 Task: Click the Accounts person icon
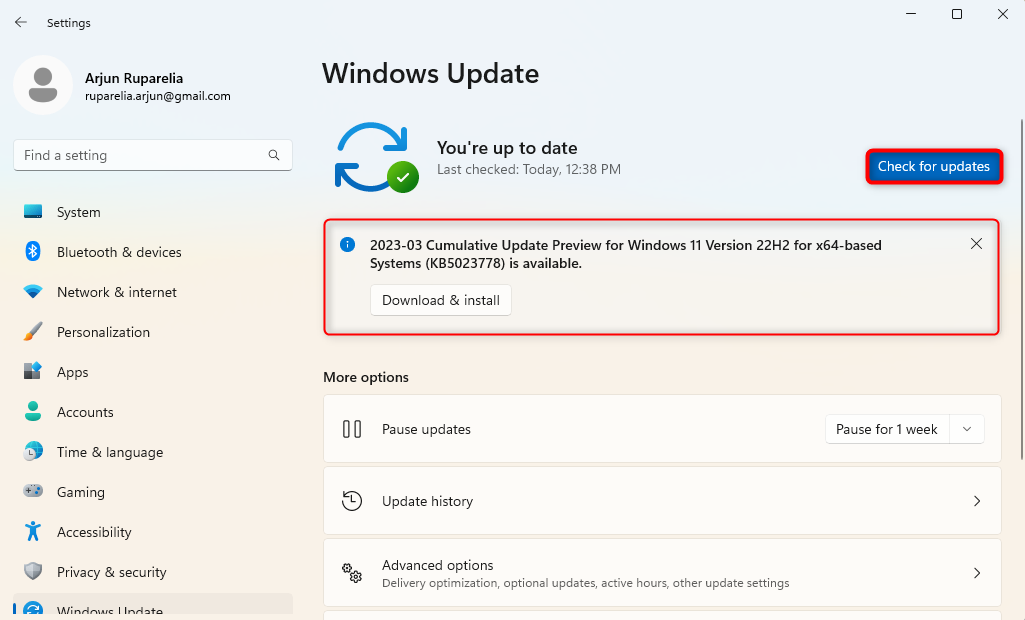point(33,411)
